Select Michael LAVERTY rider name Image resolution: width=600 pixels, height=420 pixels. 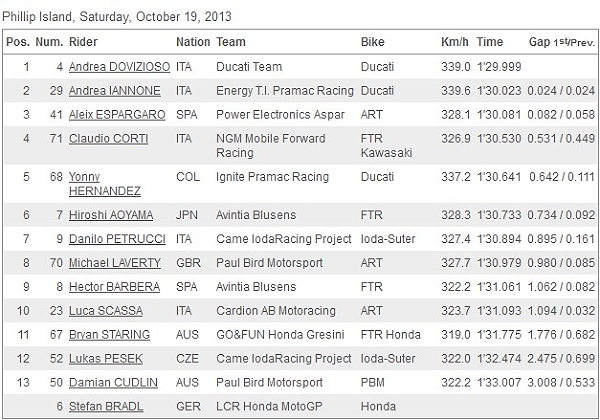point(114,263)
